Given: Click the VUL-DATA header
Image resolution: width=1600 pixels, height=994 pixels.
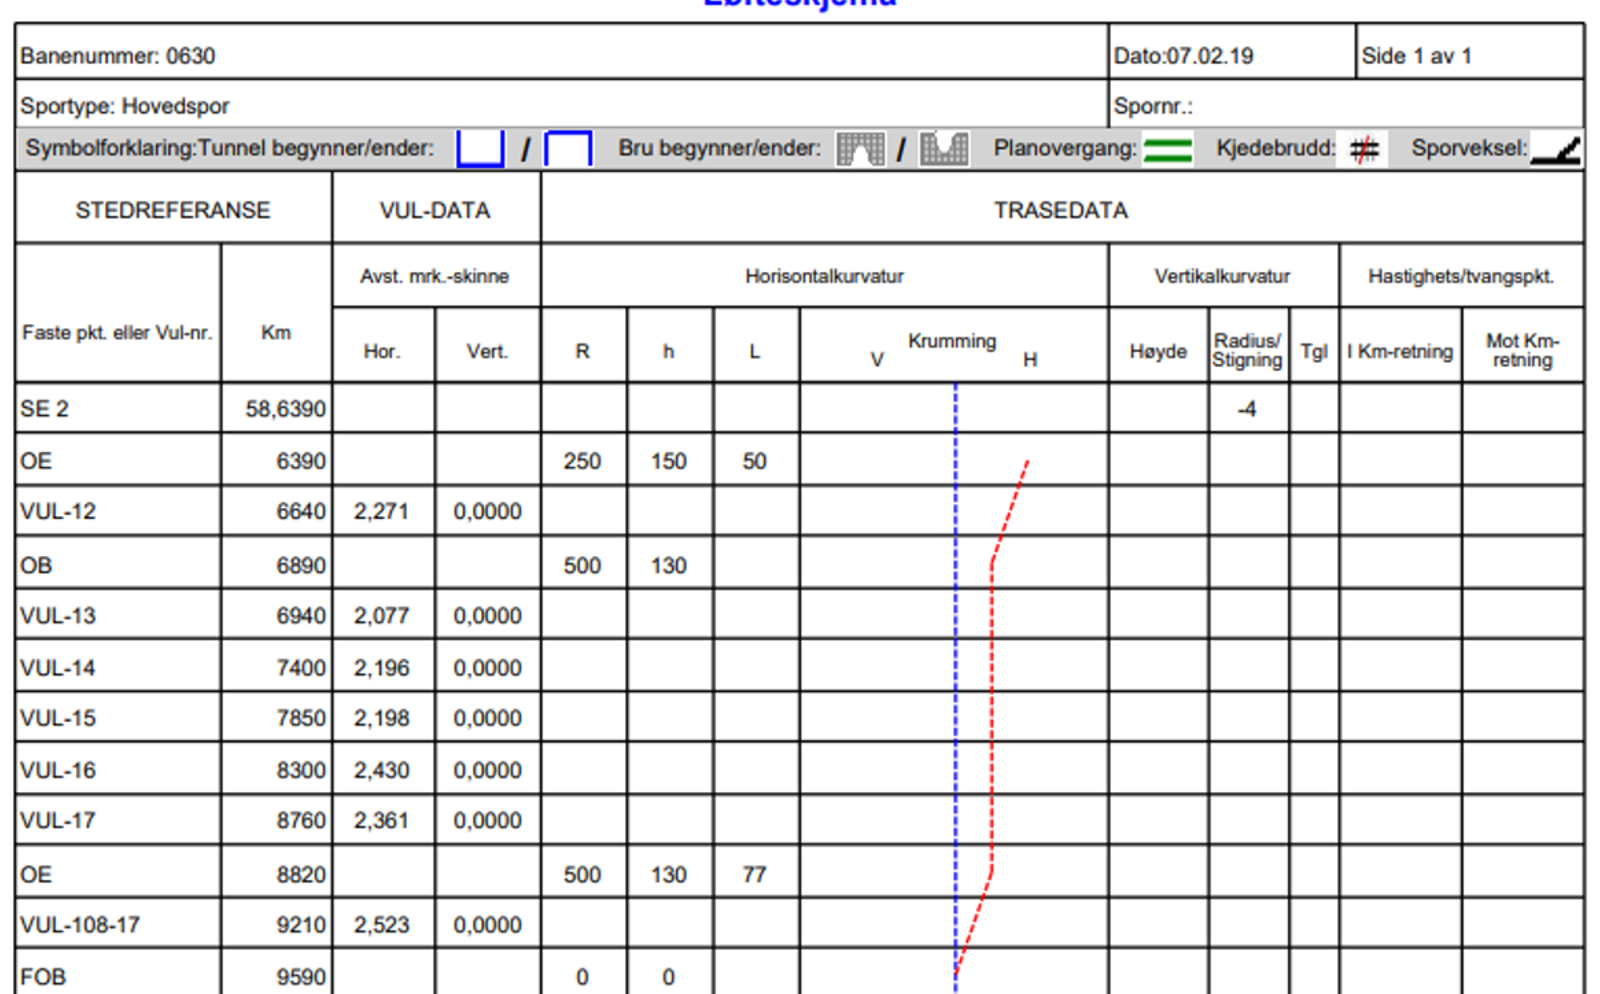Looking at the screenshot, I should 435,210.
